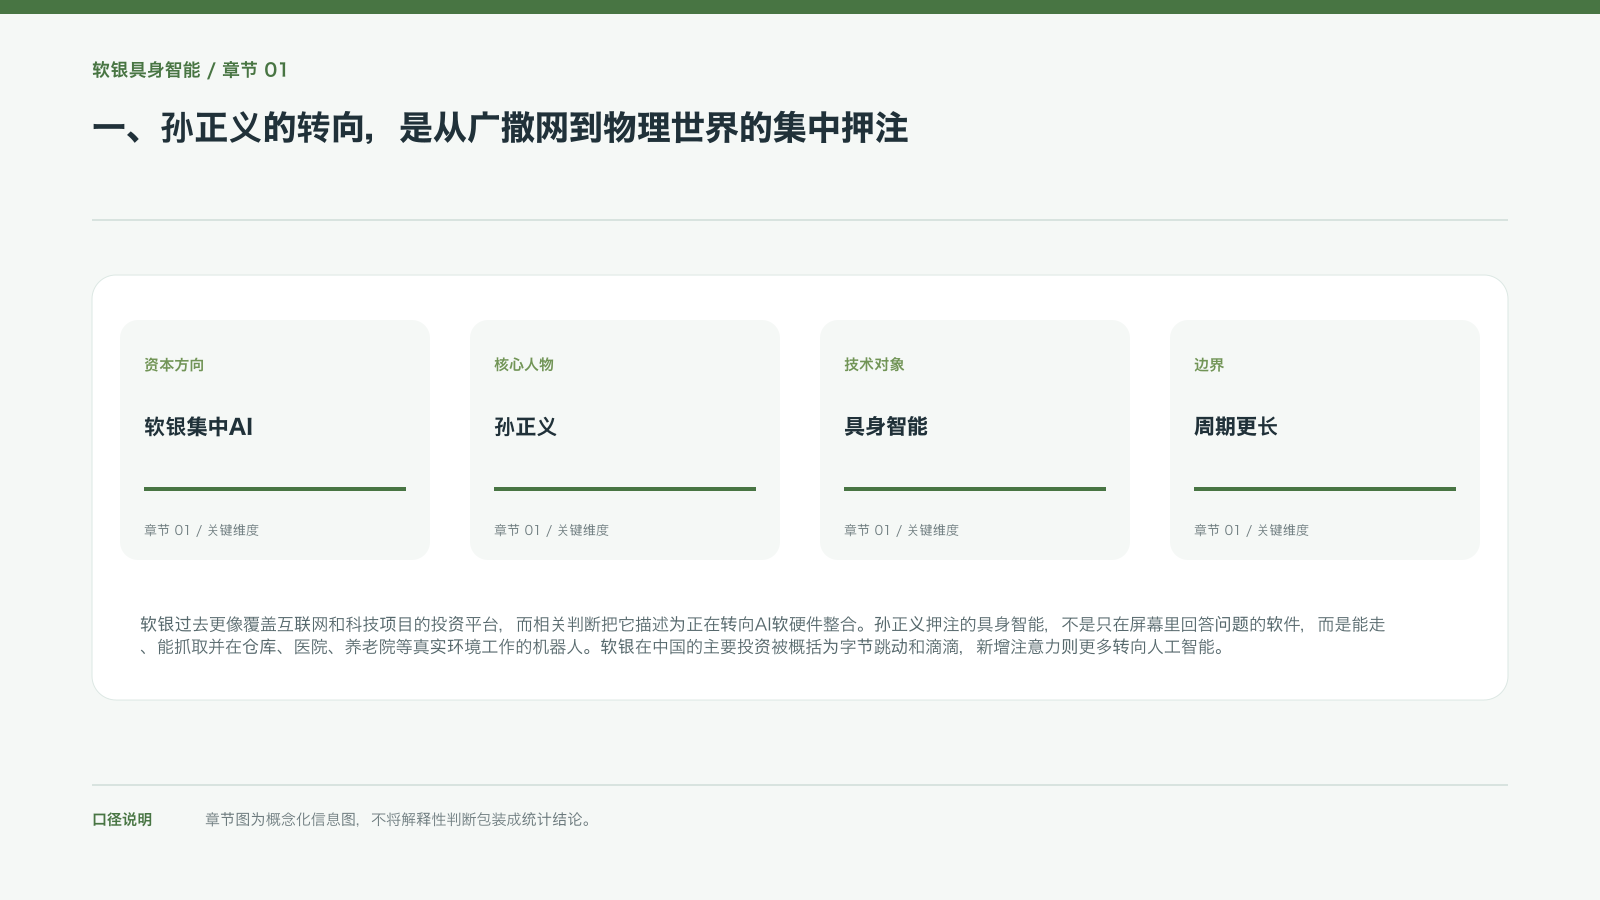Select the "孙正义" heading in 核心人物 card
Image resolution: width=1600 pixels, height=900 pixels.
tap(525, 427)
